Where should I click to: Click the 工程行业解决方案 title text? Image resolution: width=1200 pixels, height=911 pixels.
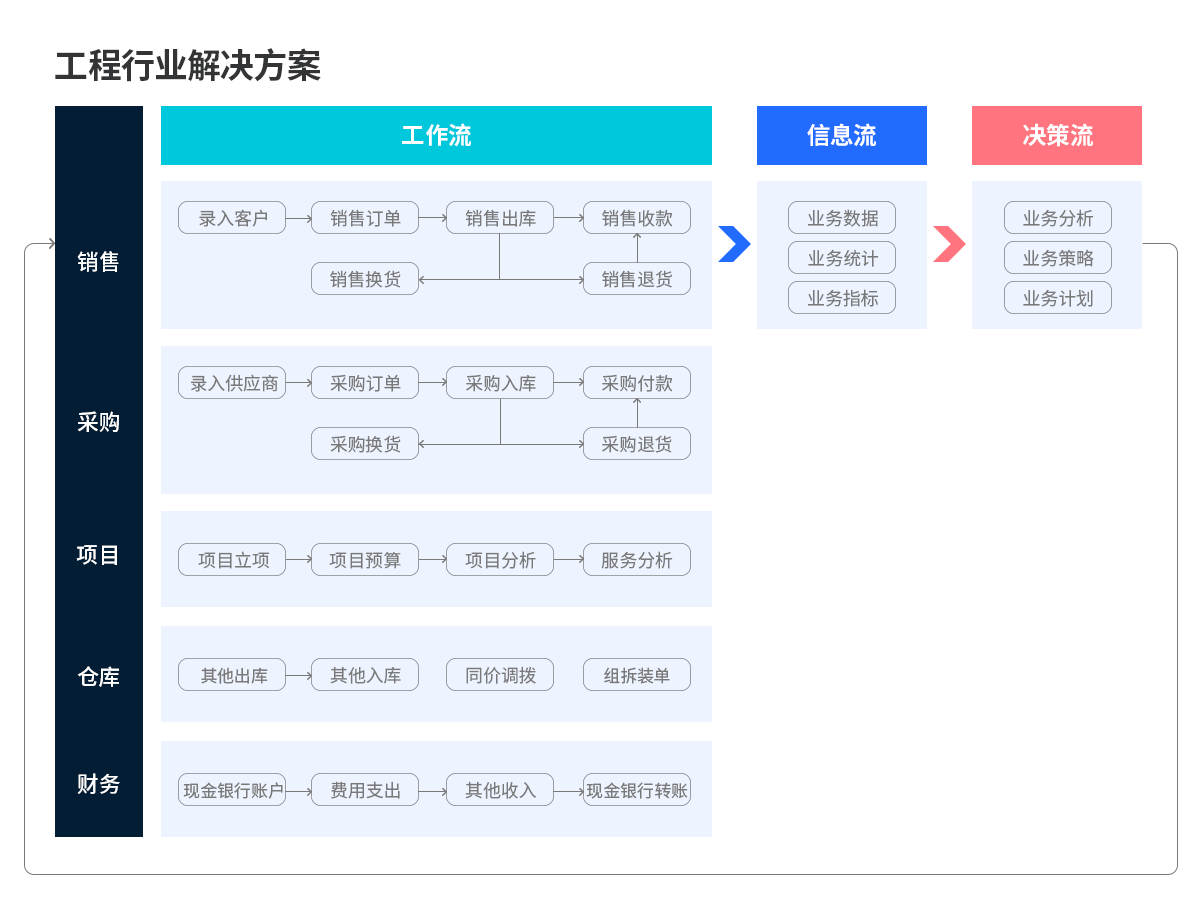[x=187, y=66]
